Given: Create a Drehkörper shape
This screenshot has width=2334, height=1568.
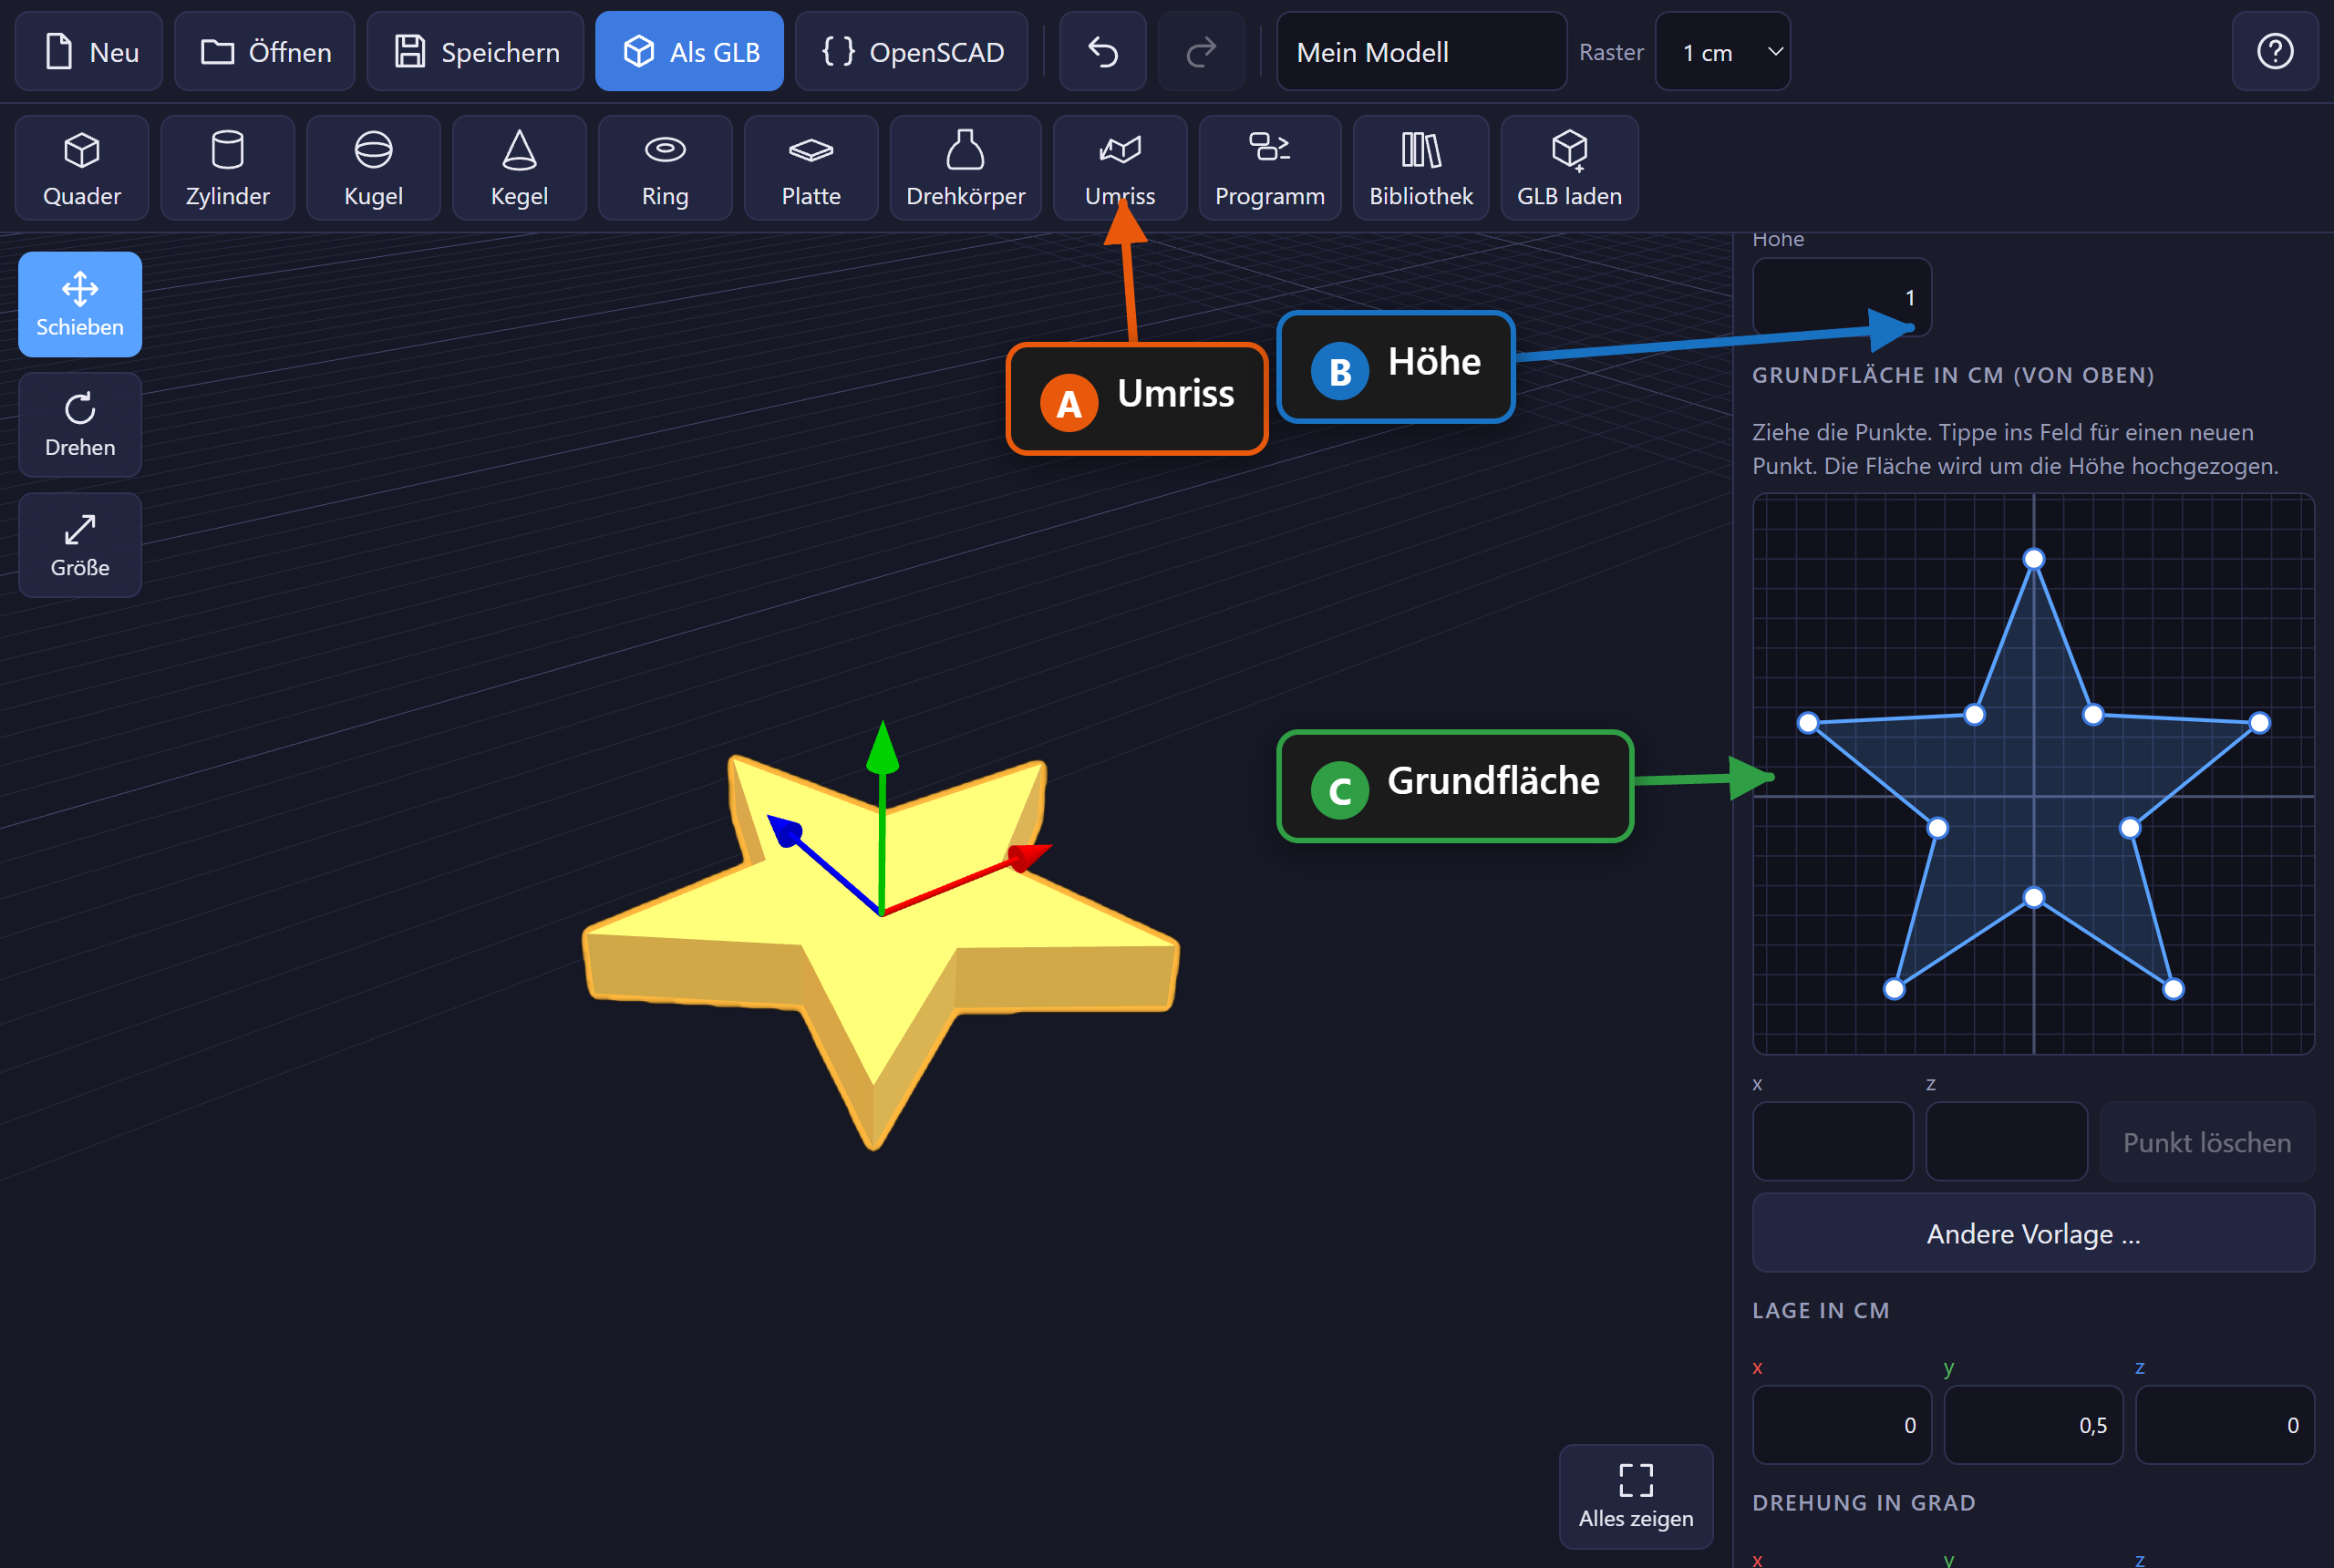Looking at the screenshot, I should pyautogui.click(x=965, y=167).
